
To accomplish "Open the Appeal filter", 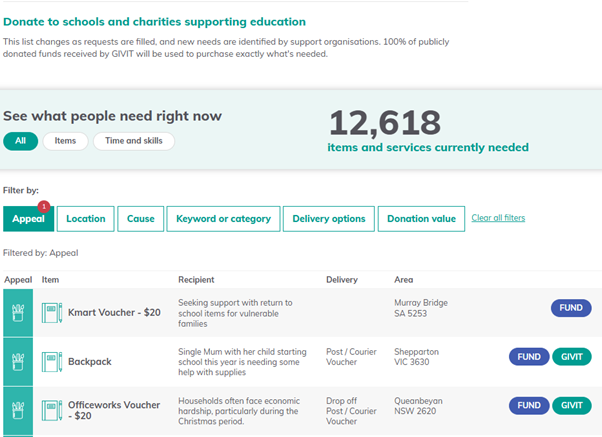I will click(28, 219).
